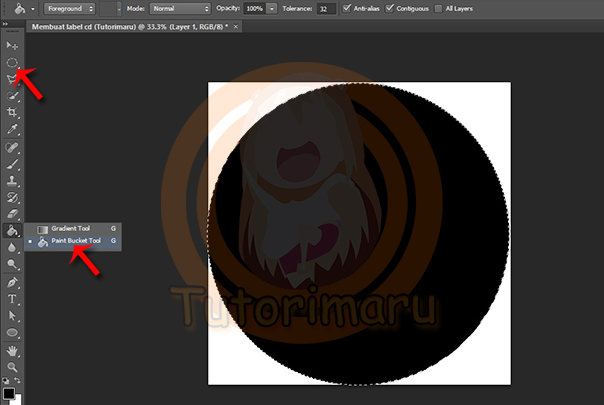Select the Pen tool
This screenshot has width=604, height=405.
coord(12,282)
